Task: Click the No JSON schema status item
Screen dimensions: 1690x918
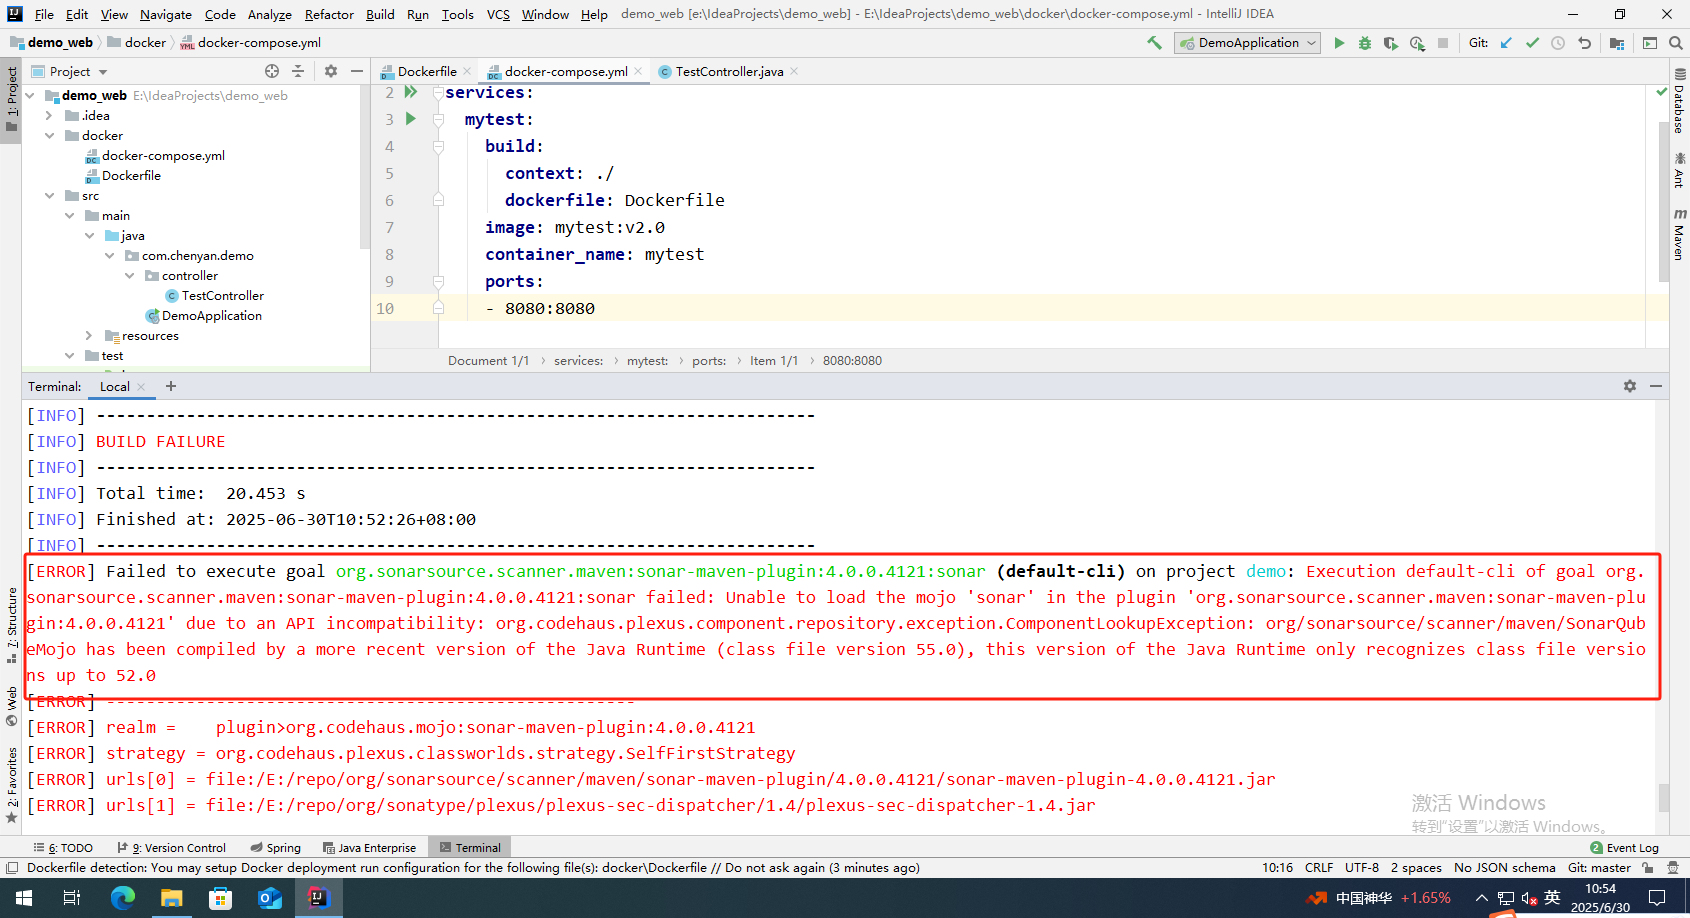Action: tap(1505, 868)
